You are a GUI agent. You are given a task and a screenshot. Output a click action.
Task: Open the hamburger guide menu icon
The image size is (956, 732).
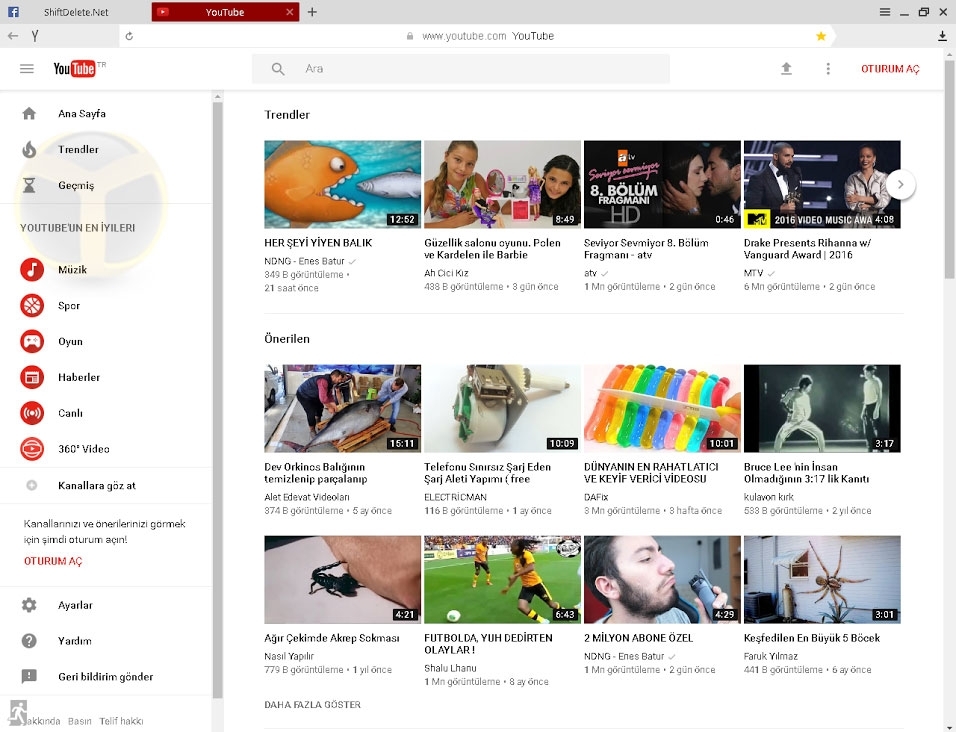tap(27, 69)
